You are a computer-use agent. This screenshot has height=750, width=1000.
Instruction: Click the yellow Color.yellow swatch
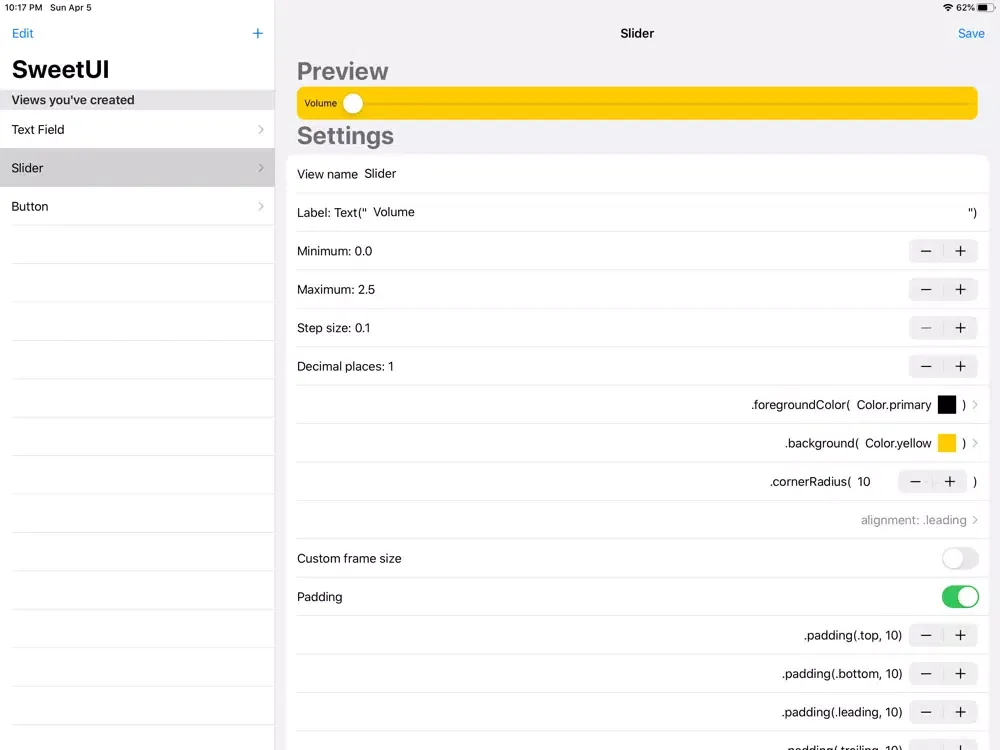click(x=946, y=443)
